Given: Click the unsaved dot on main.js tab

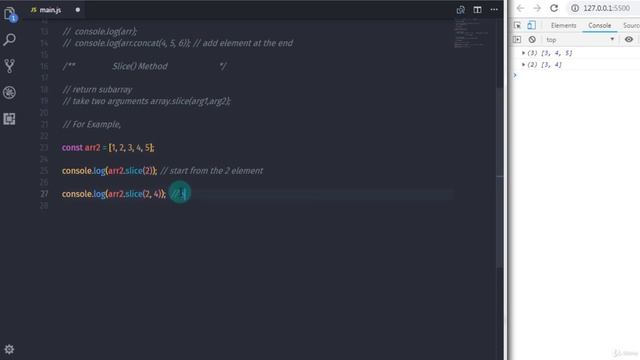Looking at the screenshot, I should (x=78, y=10).
